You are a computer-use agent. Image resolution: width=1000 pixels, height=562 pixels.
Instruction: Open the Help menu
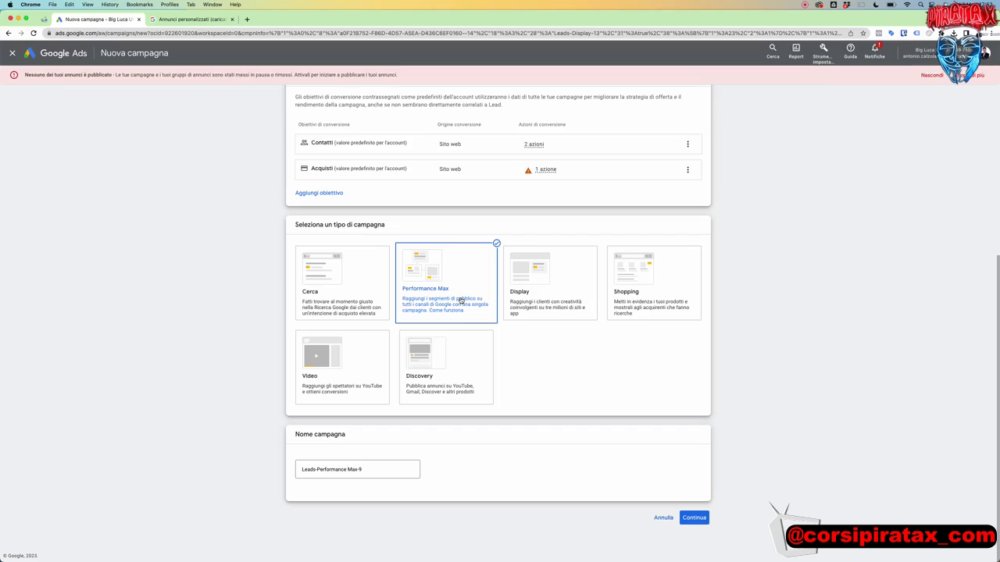click(x=235, y=4)
